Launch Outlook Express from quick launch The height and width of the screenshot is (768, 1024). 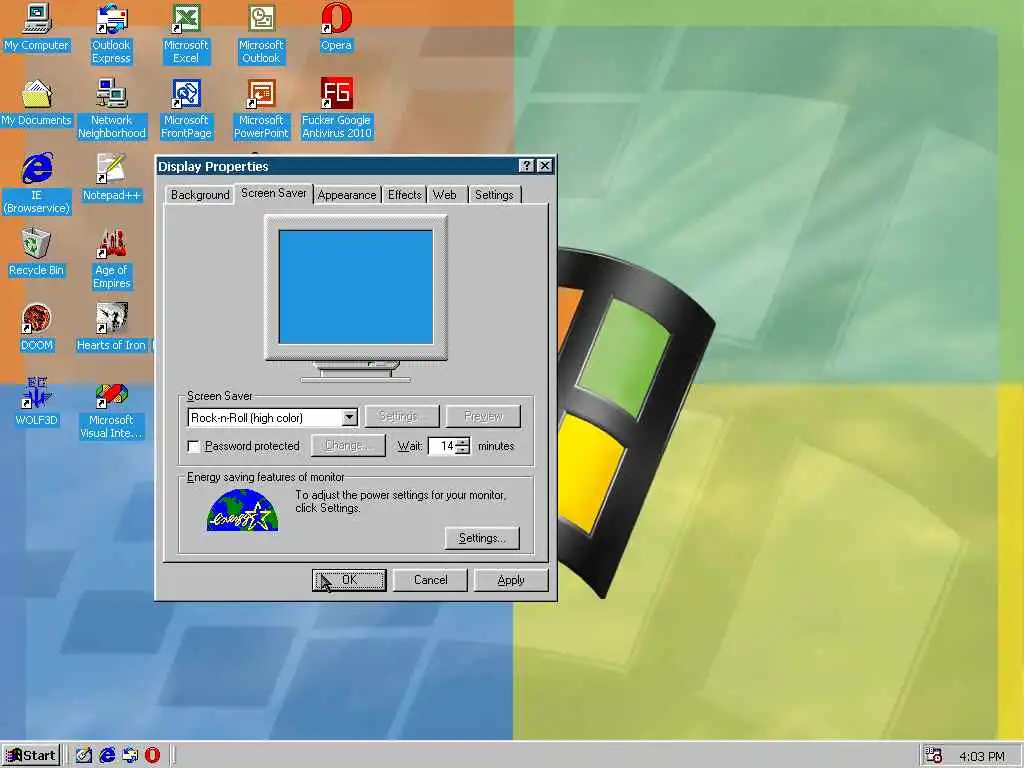pos(130,755)
